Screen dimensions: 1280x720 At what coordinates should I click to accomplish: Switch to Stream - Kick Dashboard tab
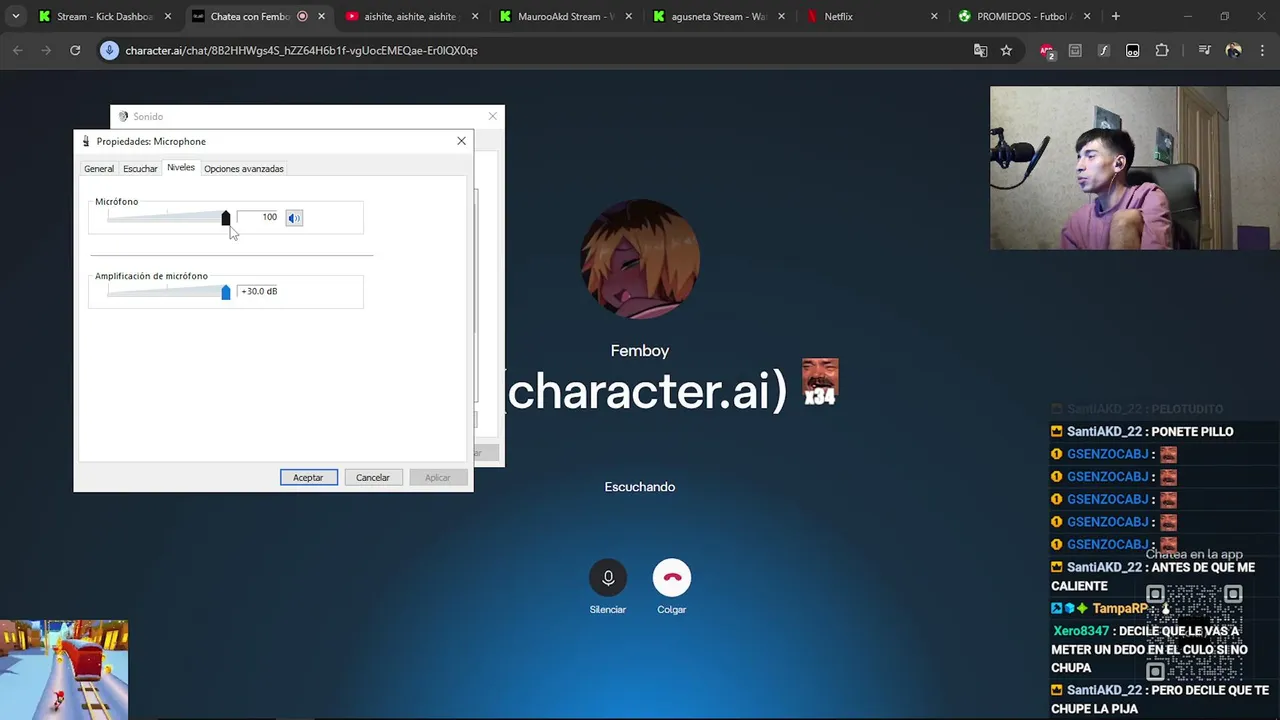coord(104,16)
